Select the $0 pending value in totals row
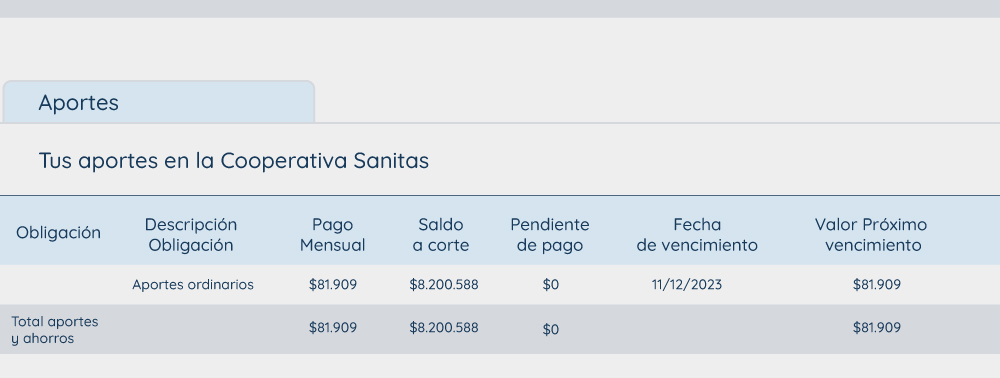Screen dimensions: 1000x378 click(551, 330)
